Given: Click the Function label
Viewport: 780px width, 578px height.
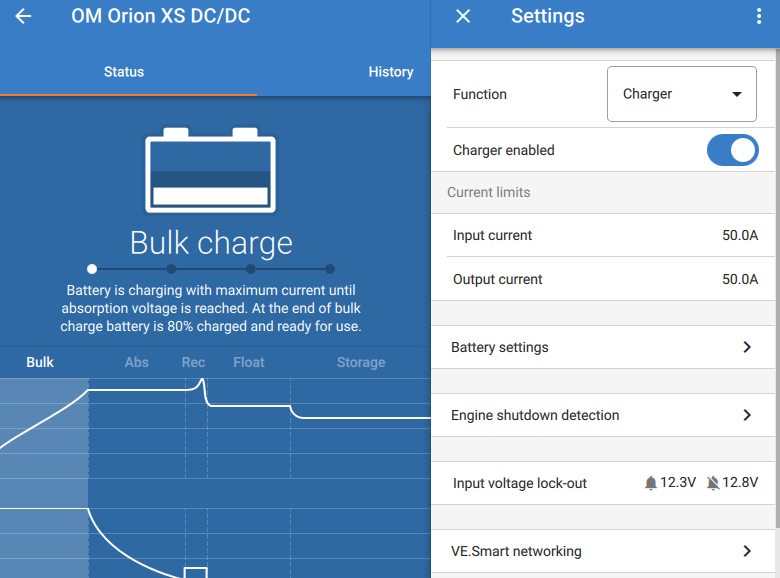Looking at the screenshot, I should pos(480,94).
